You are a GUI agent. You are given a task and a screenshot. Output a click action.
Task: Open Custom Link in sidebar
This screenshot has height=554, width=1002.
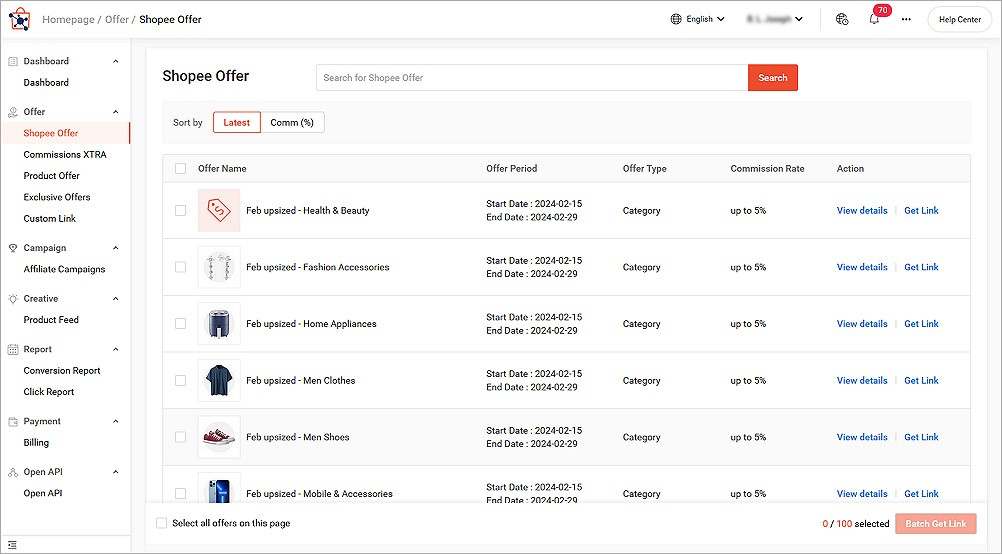click(x=50, y=219)
